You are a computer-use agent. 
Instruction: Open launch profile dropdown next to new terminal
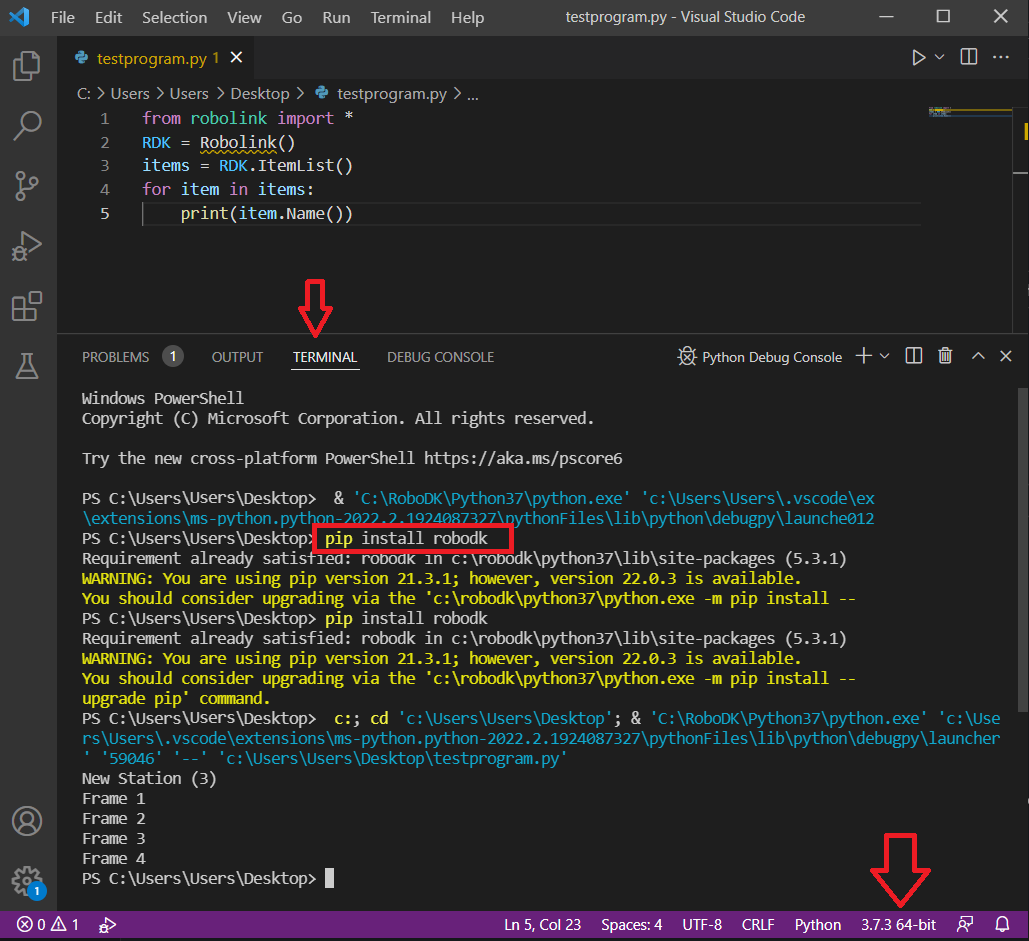pyautogui.click(x=885, y=356)
